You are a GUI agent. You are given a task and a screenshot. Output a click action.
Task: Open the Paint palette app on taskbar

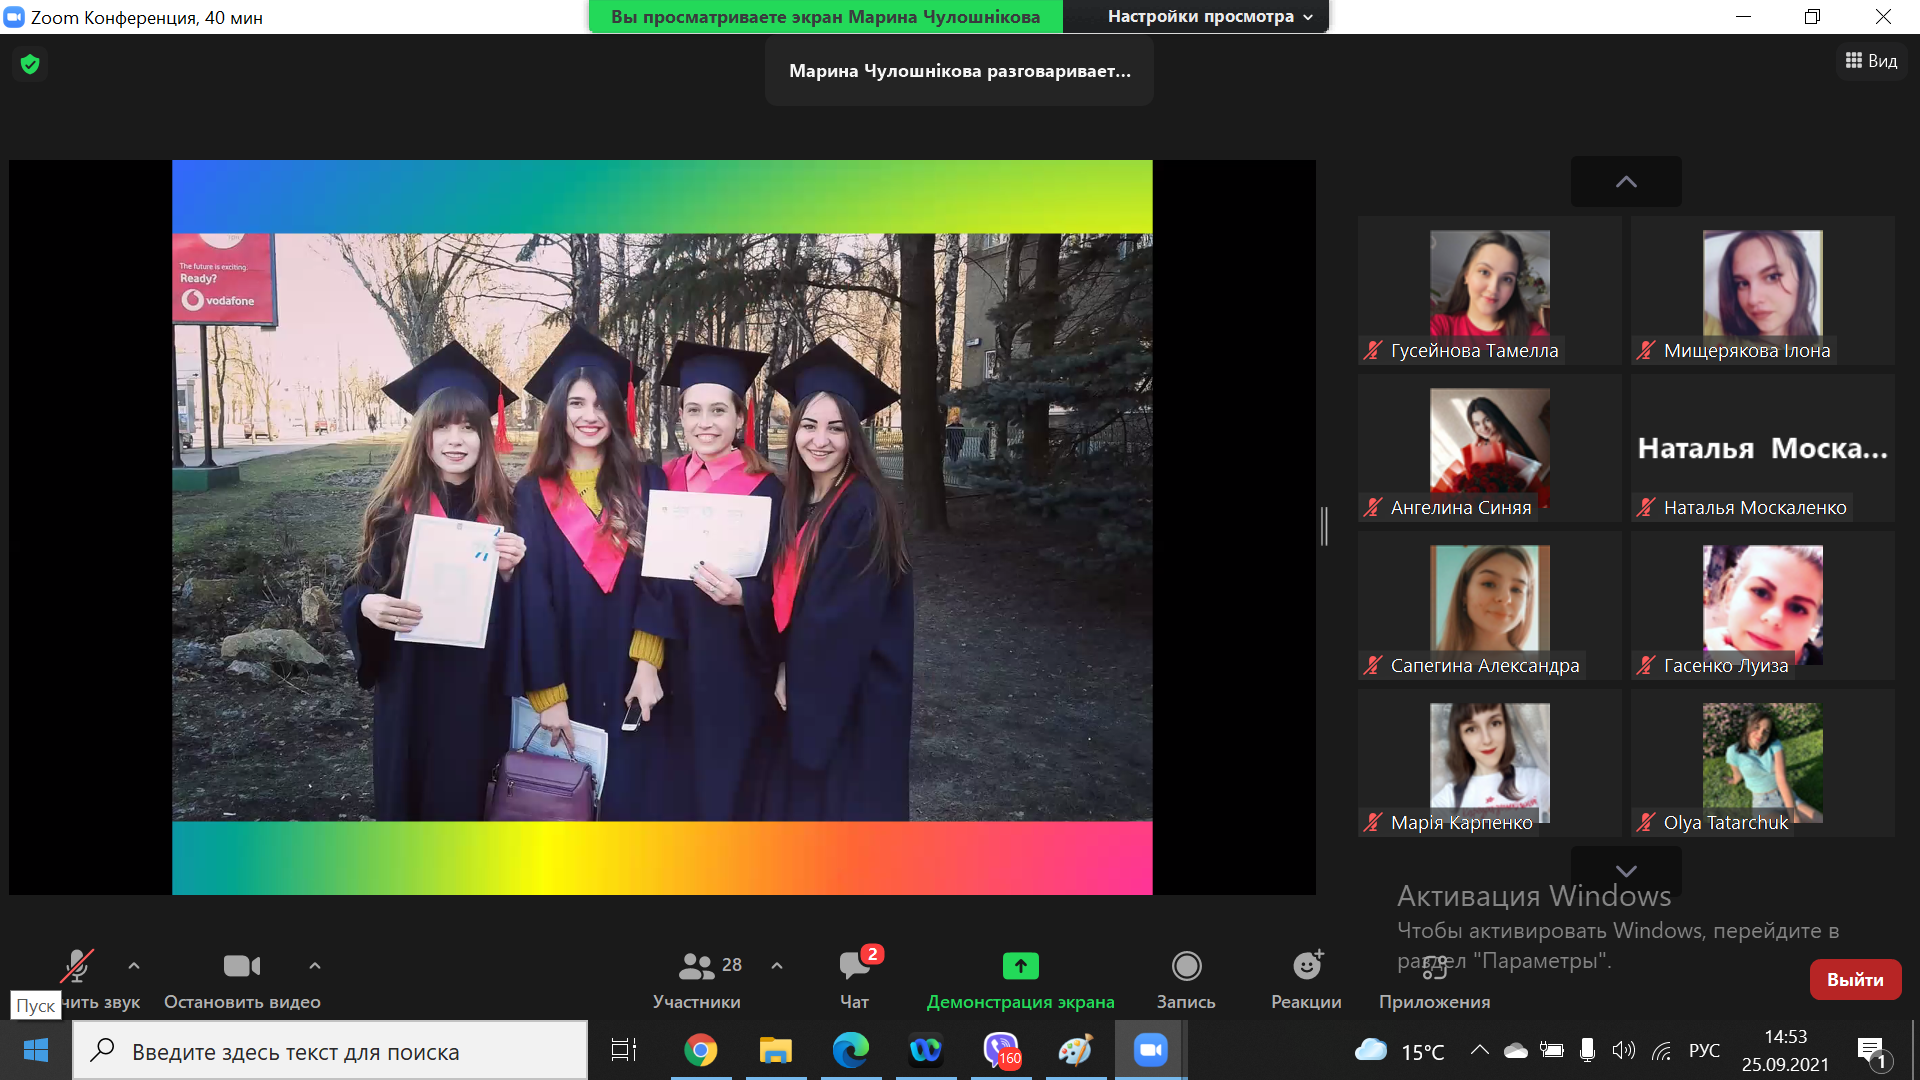[1076, 1051]
